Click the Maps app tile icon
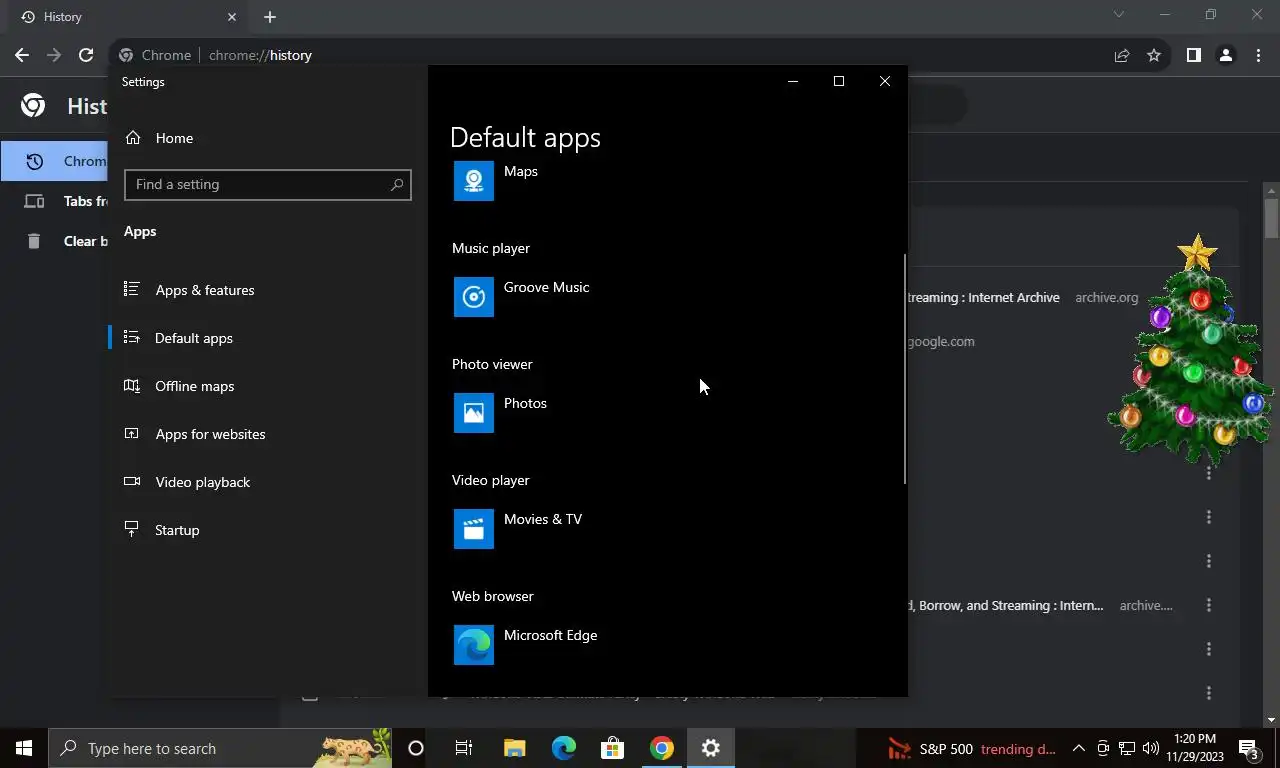 474,181
